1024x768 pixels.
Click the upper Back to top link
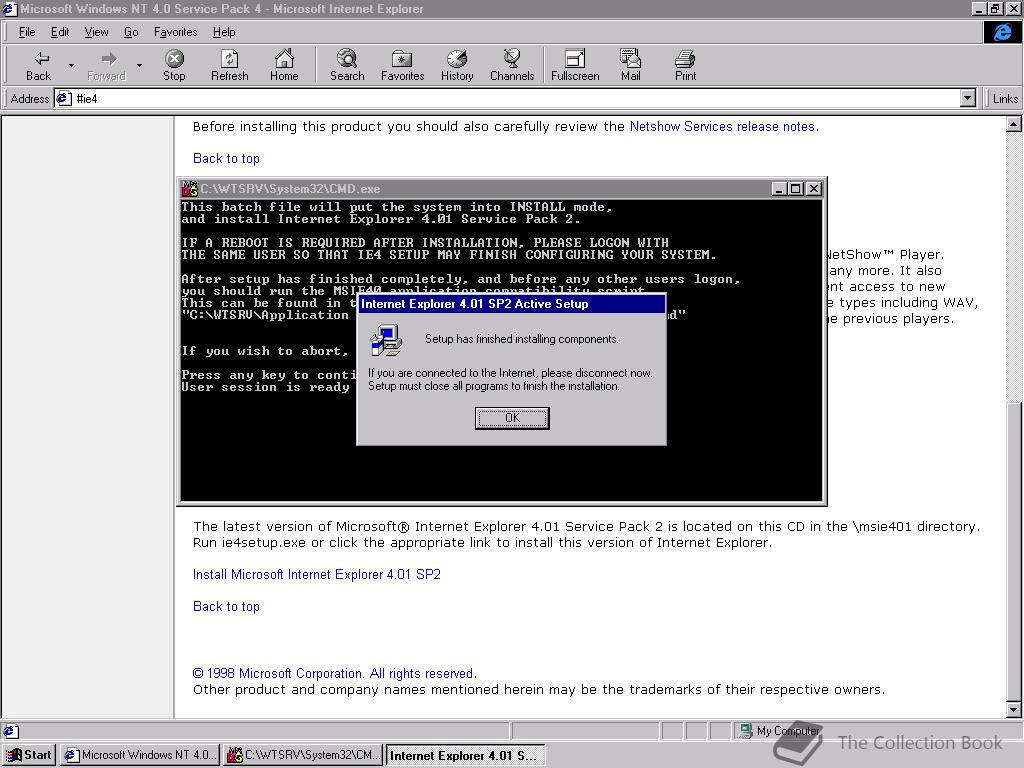click(226, 159)
